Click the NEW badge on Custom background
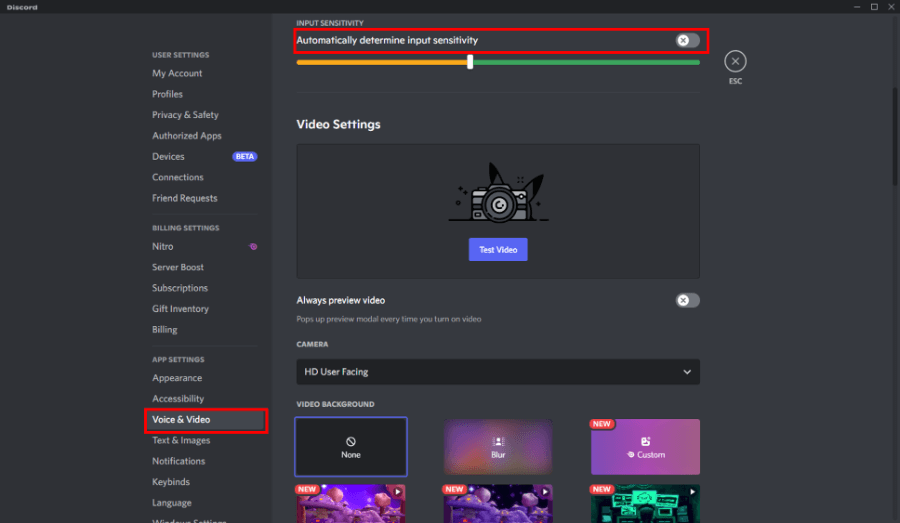The height and width of the screenshot is (523, 900). click(x=602, y=424)
